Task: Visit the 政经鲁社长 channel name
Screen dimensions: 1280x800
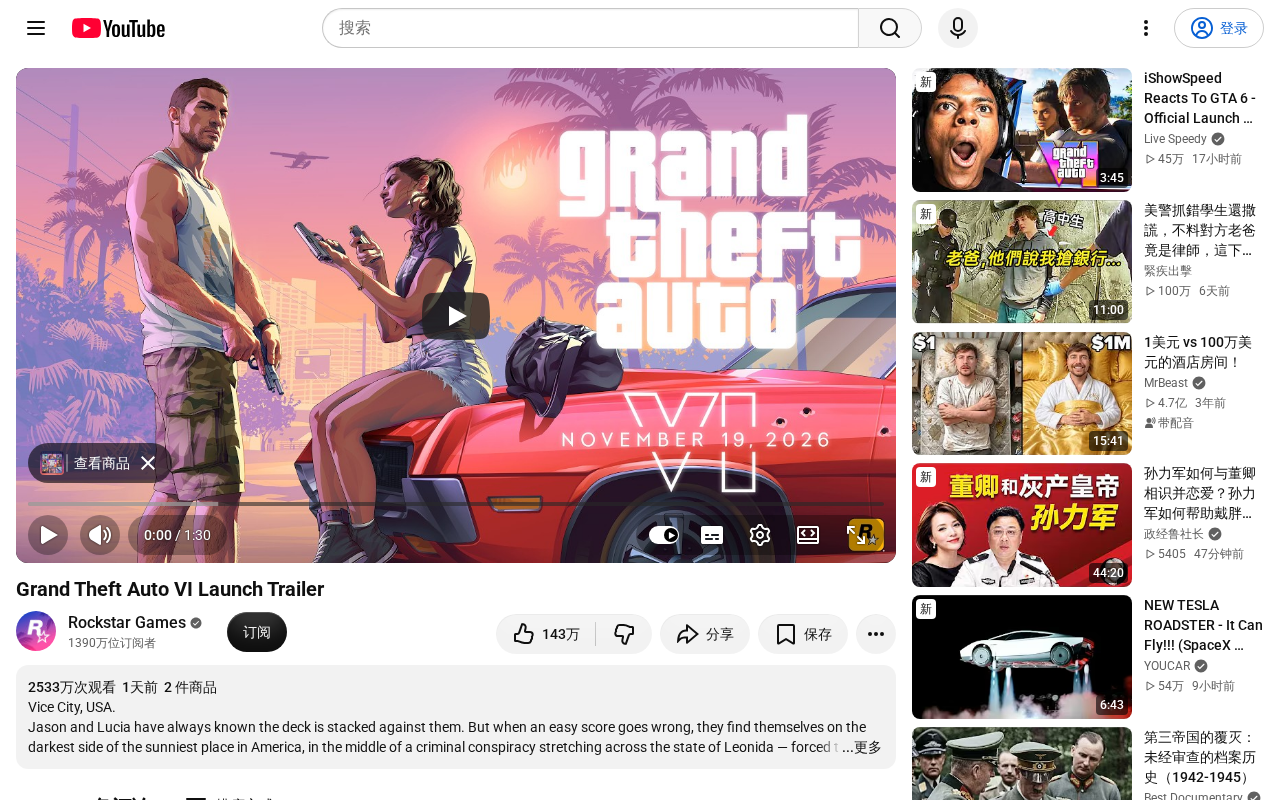Action: click(x=1174, y=534)
